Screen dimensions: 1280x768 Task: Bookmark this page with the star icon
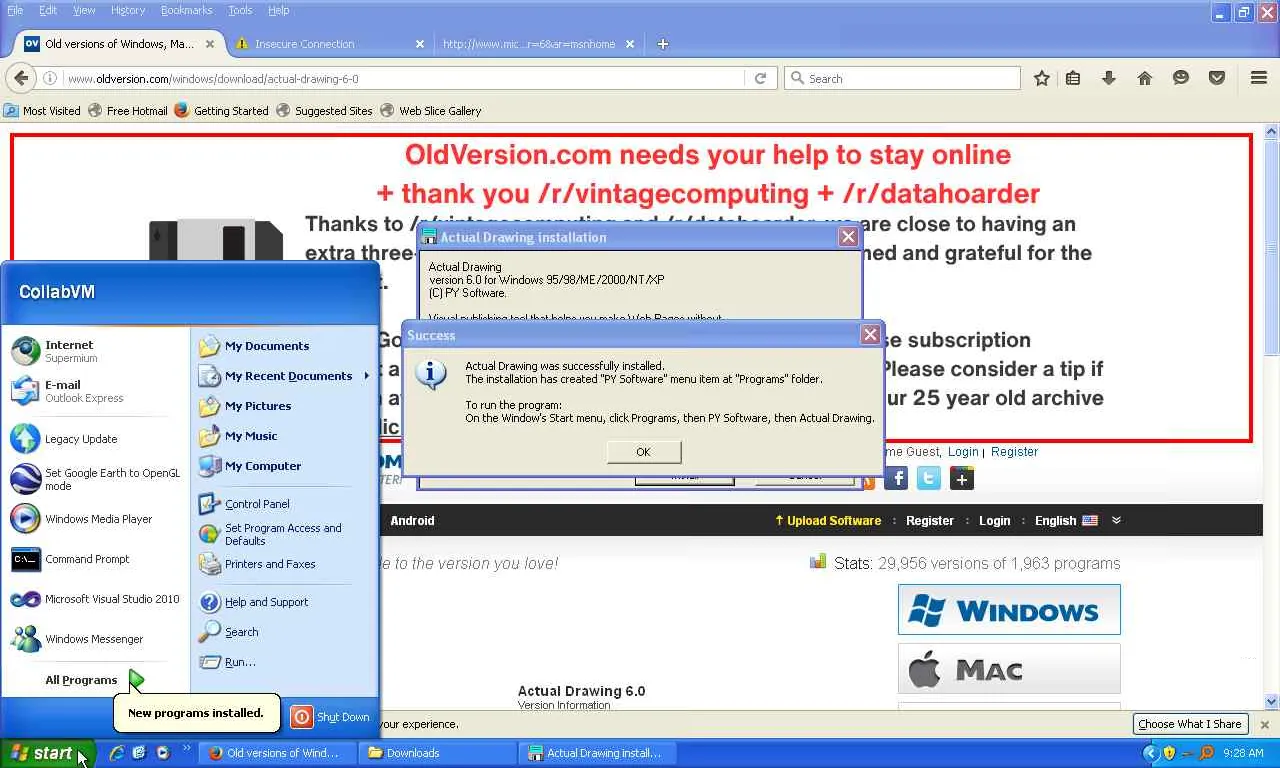[x=1042, y=78]
